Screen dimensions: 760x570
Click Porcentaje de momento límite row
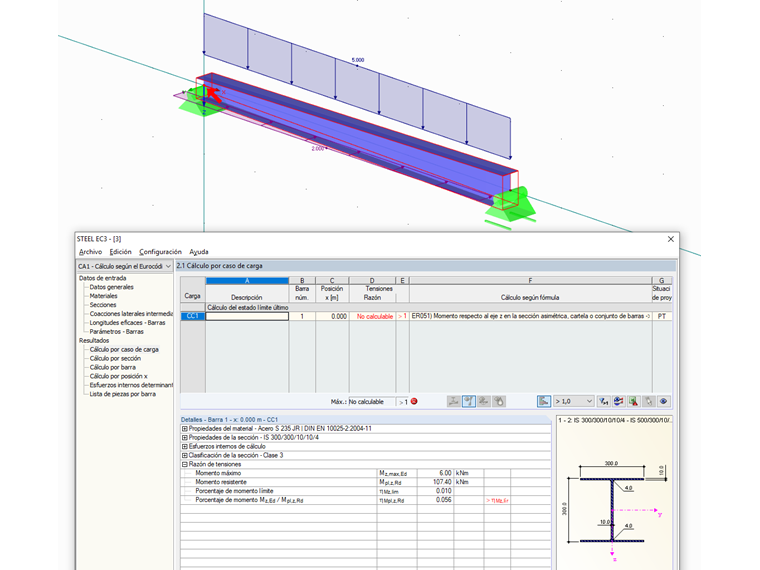[x=366, y=491]
